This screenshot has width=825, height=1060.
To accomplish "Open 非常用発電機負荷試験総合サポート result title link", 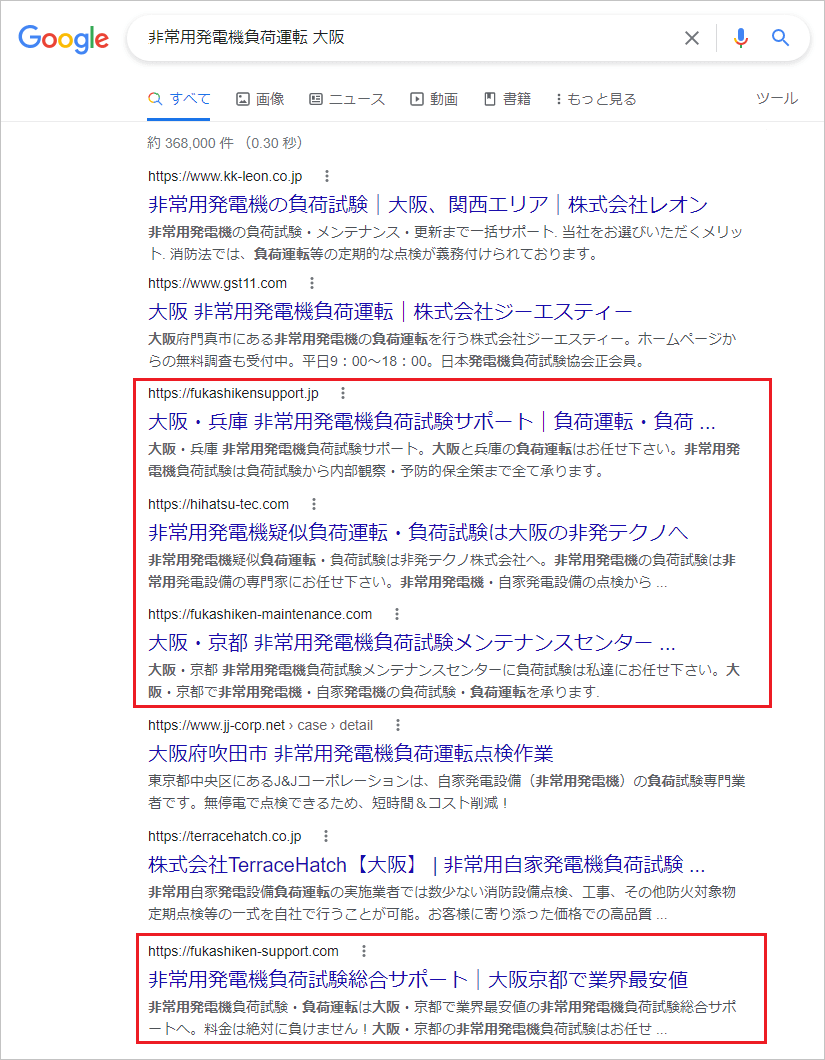I will [x=418, y=980].
